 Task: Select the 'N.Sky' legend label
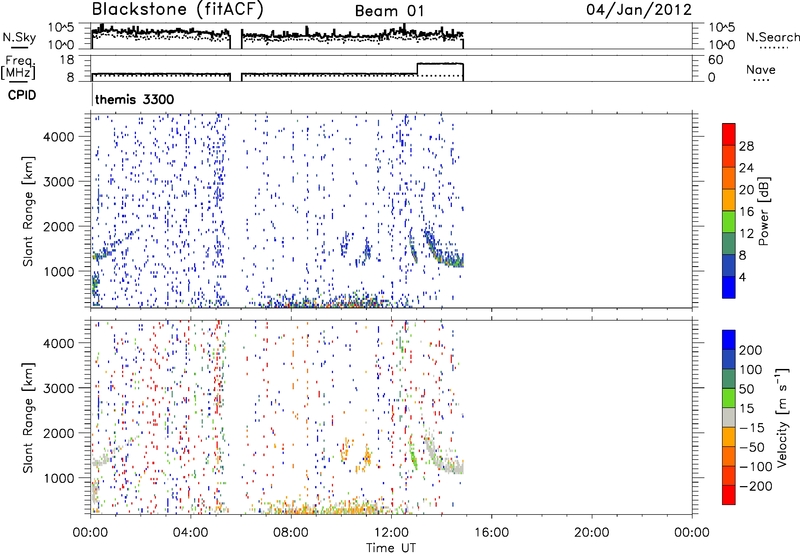(x=19, y=37)
